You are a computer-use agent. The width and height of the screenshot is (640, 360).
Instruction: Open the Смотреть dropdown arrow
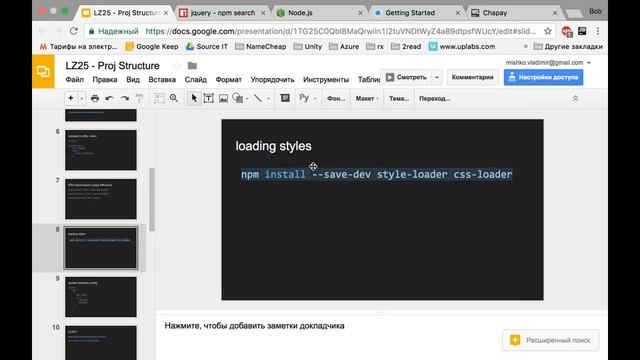(437, 77)
